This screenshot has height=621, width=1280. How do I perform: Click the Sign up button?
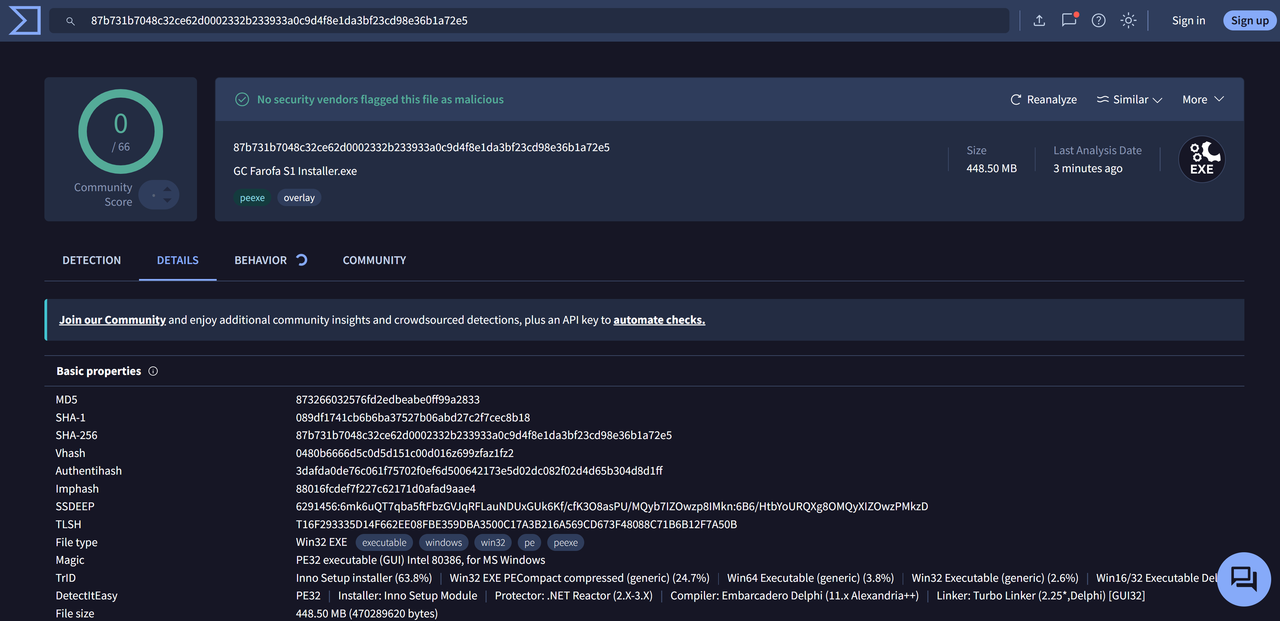coord(1250,20)
